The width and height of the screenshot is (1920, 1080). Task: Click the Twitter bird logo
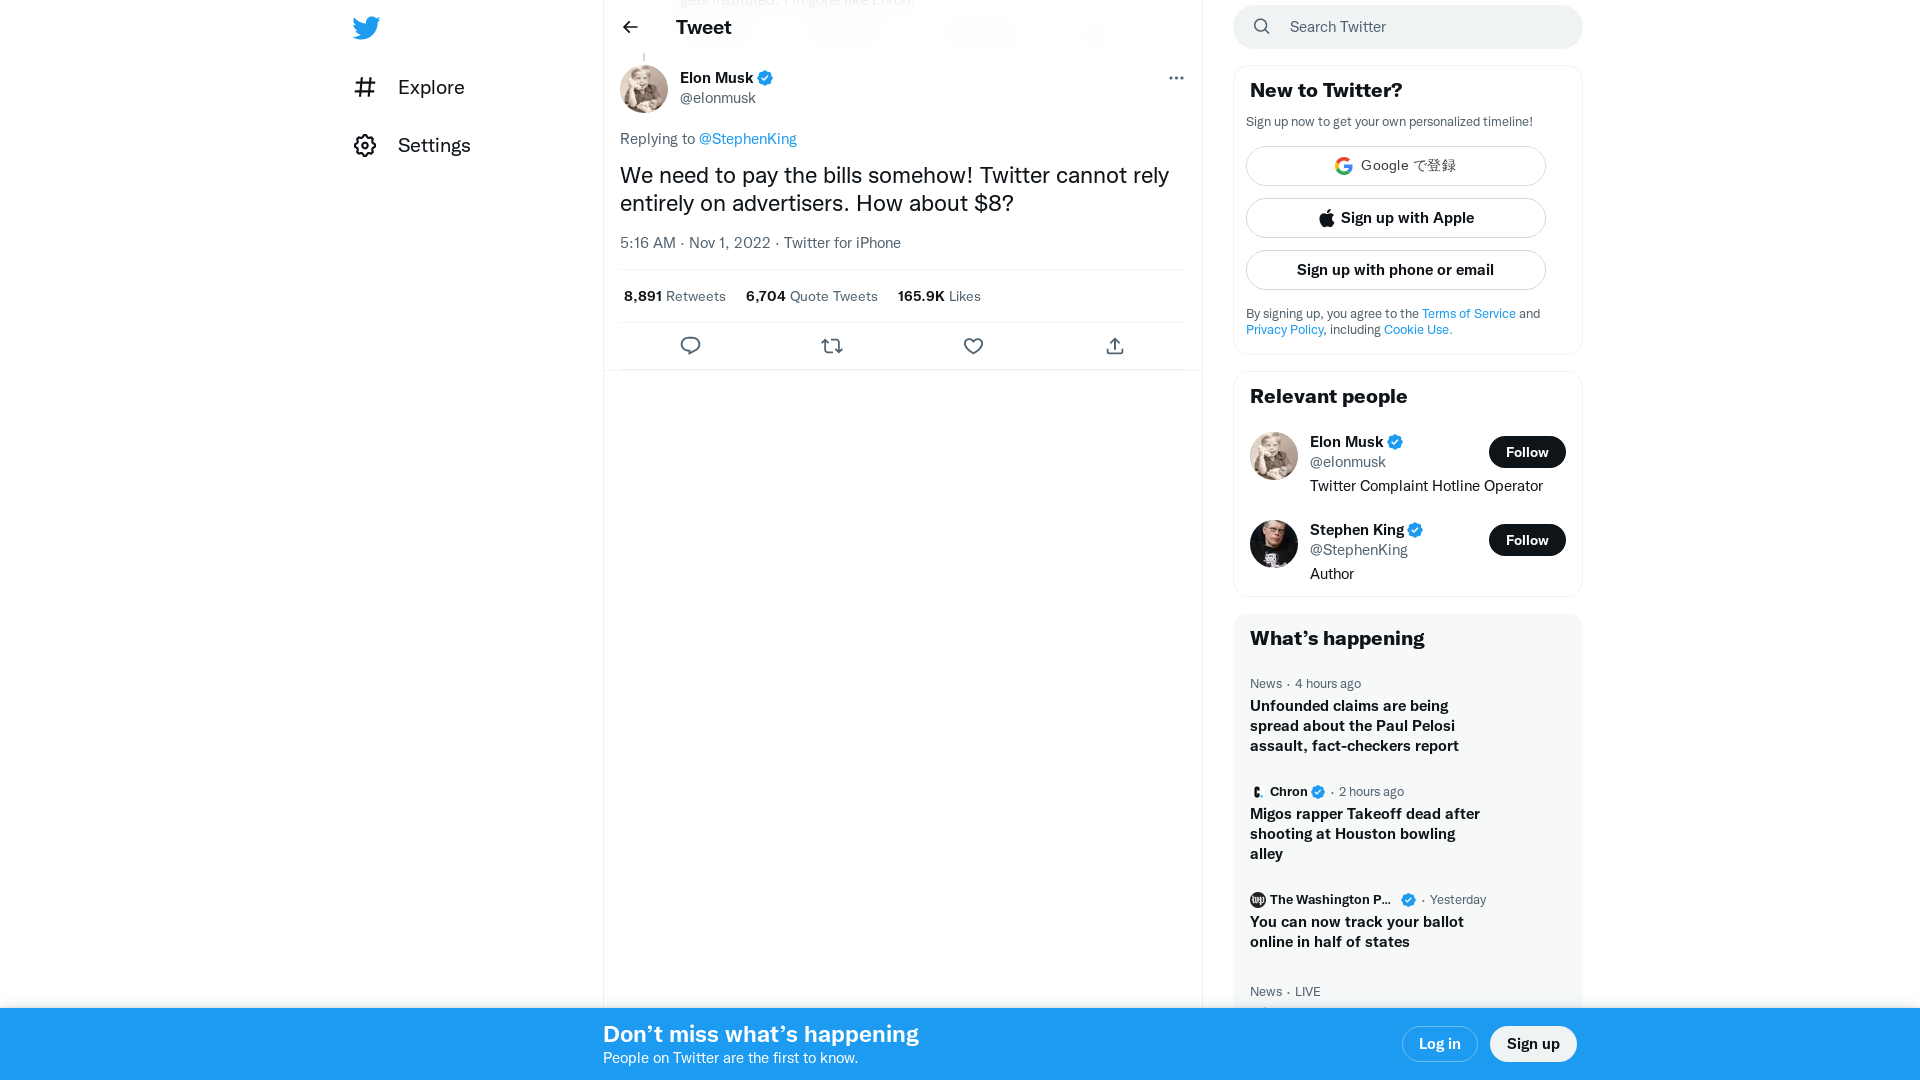(366, 28)
